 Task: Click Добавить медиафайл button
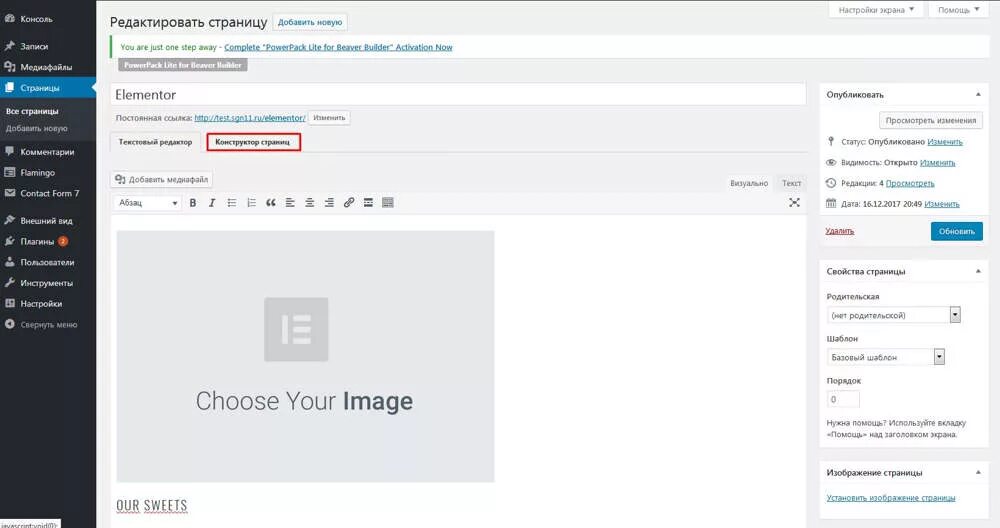(161, 180)
